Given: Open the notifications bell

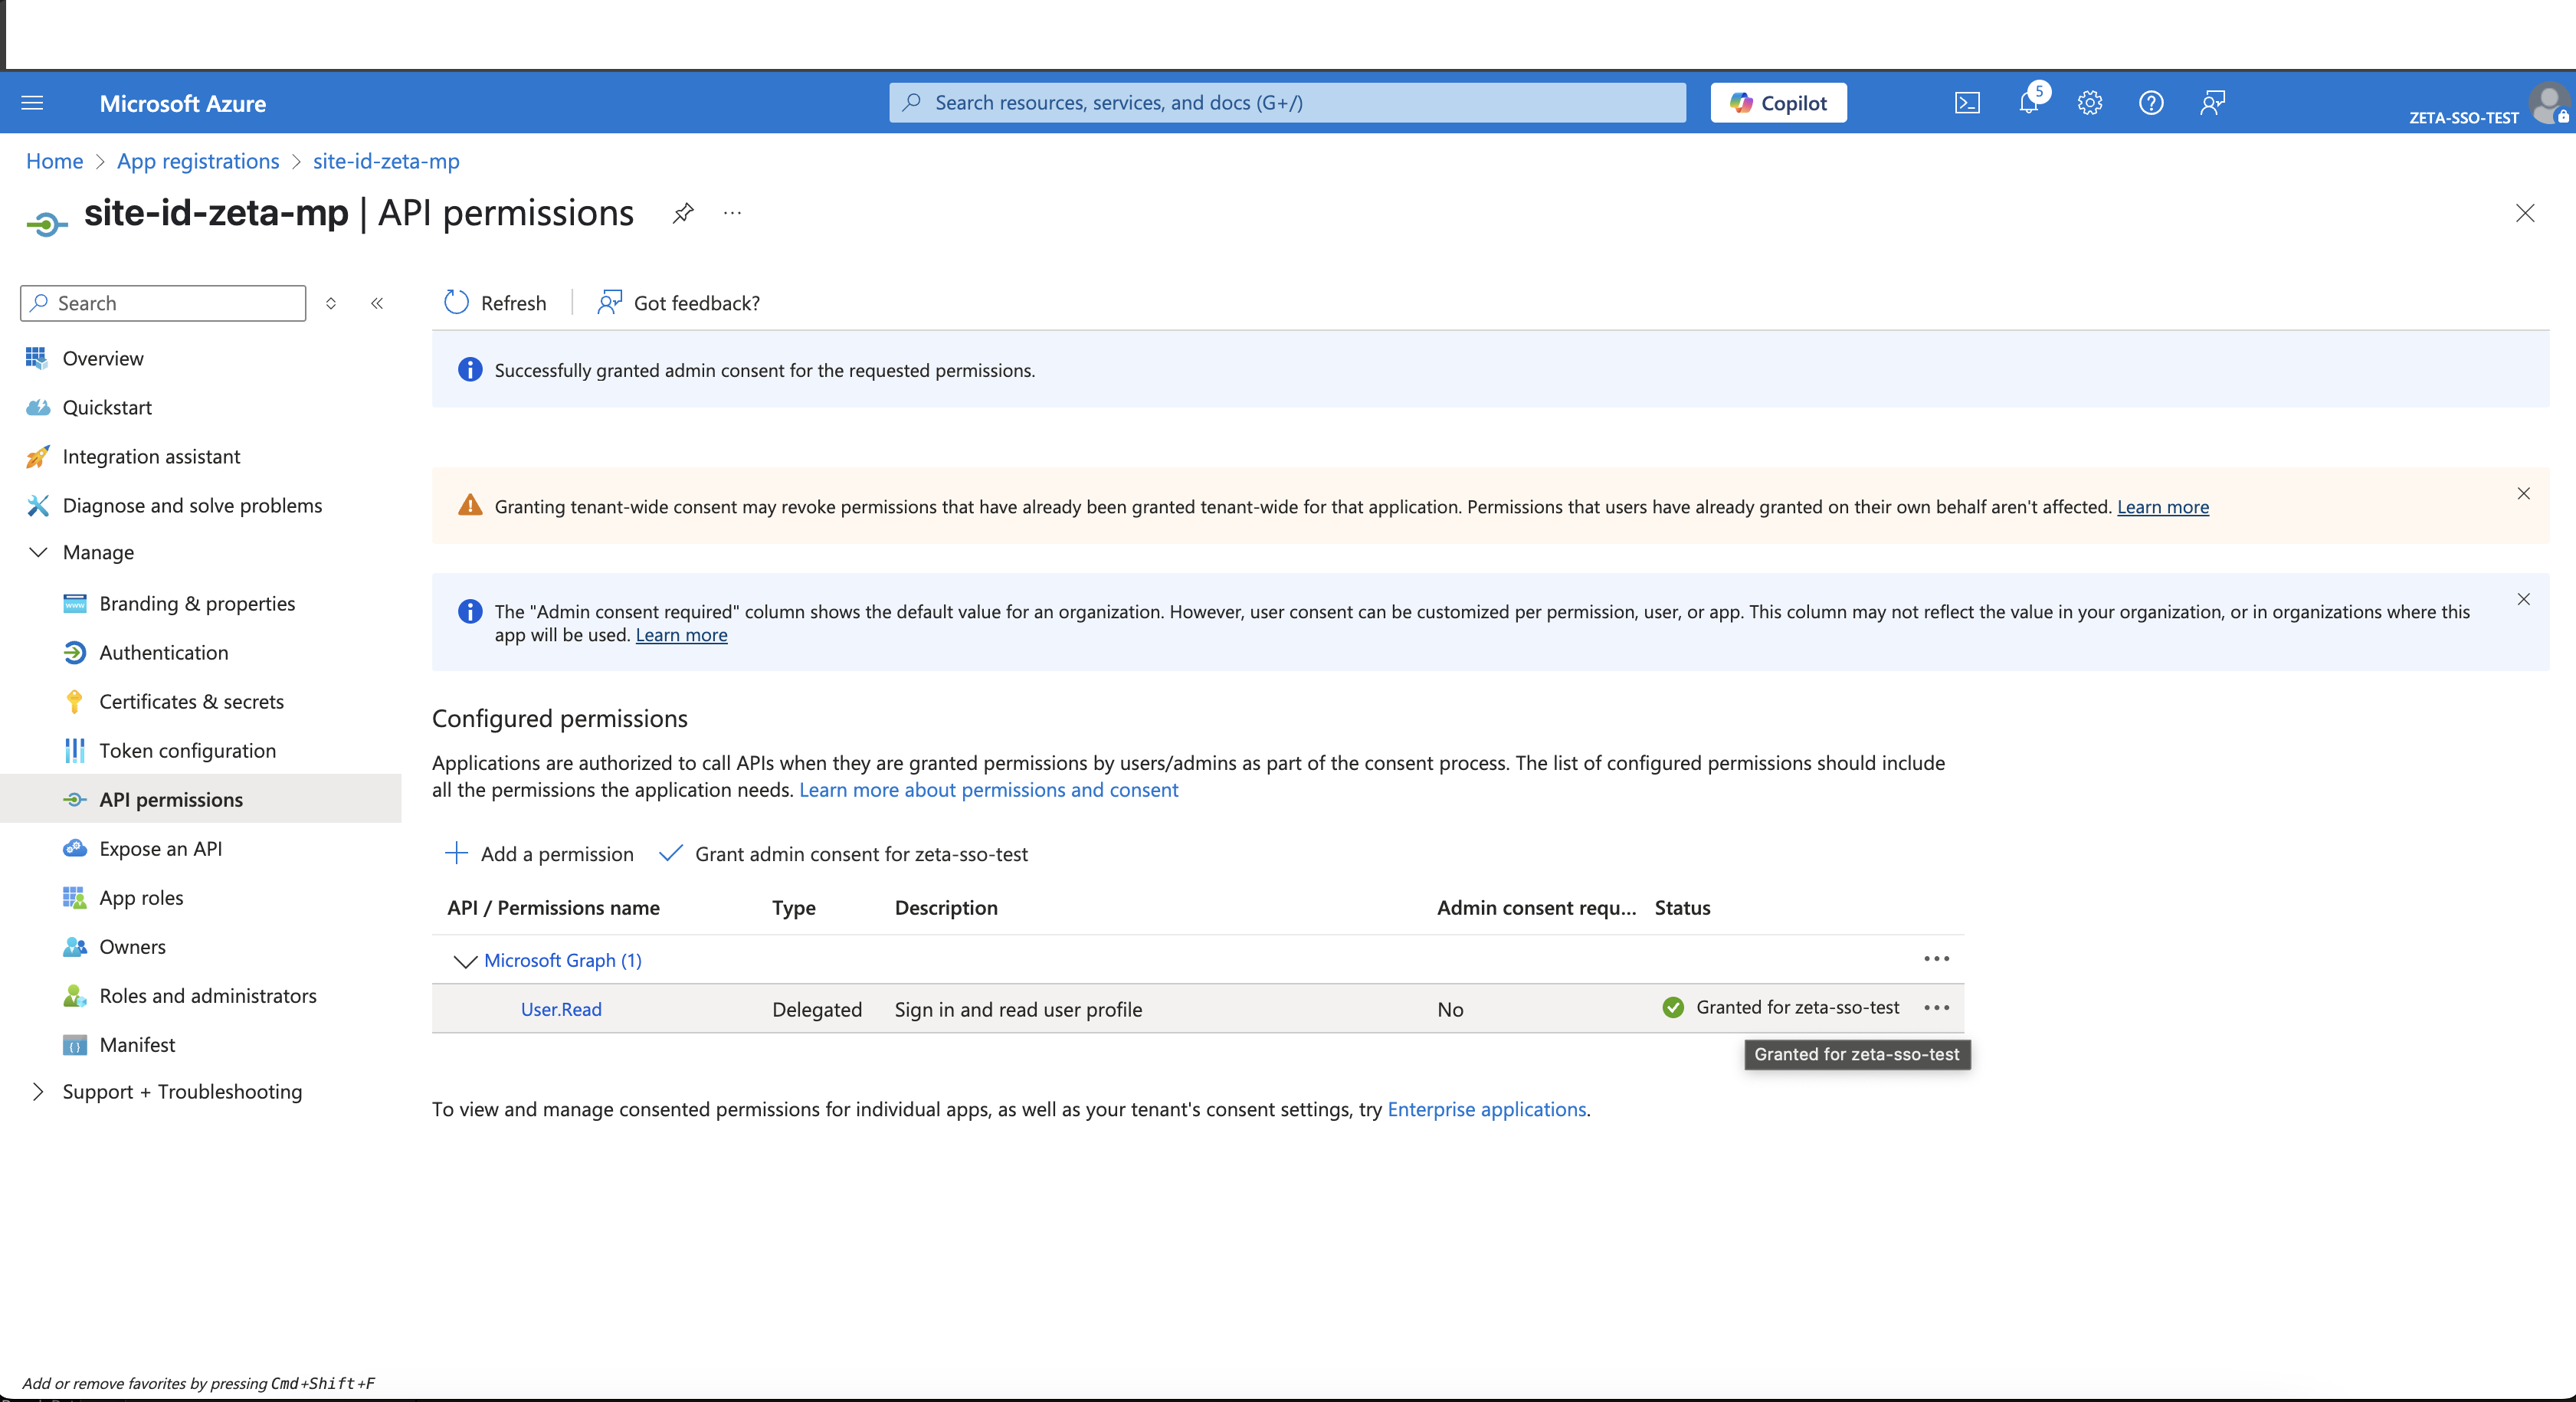Looking at the screenshot, I should (2029, 102).
